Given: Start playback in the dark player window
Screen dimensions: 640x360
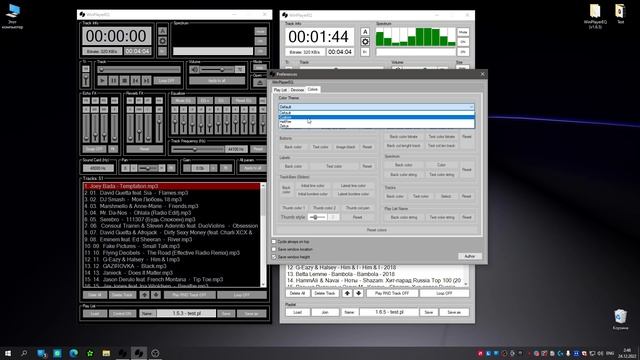Looking at the screenshot, I should tap(102, 81).
